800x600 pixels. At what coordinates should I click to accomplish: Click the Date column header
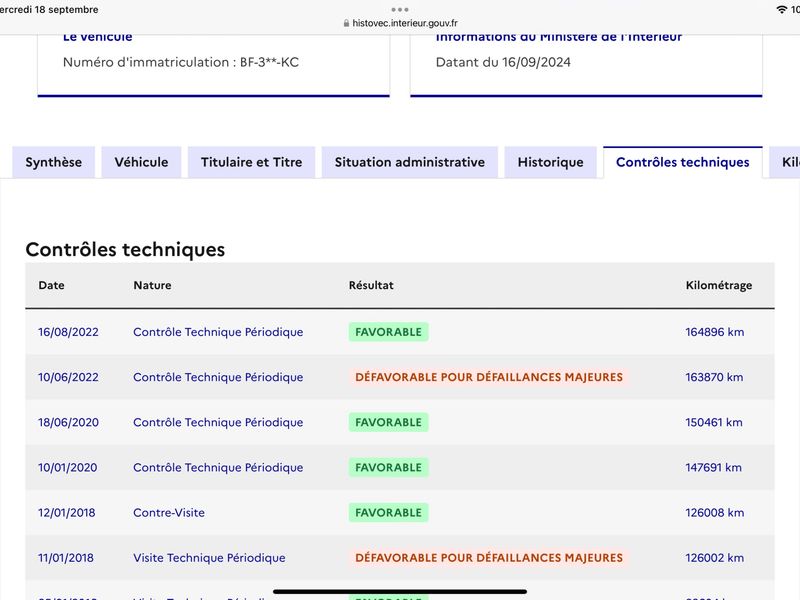pos(52,285)
